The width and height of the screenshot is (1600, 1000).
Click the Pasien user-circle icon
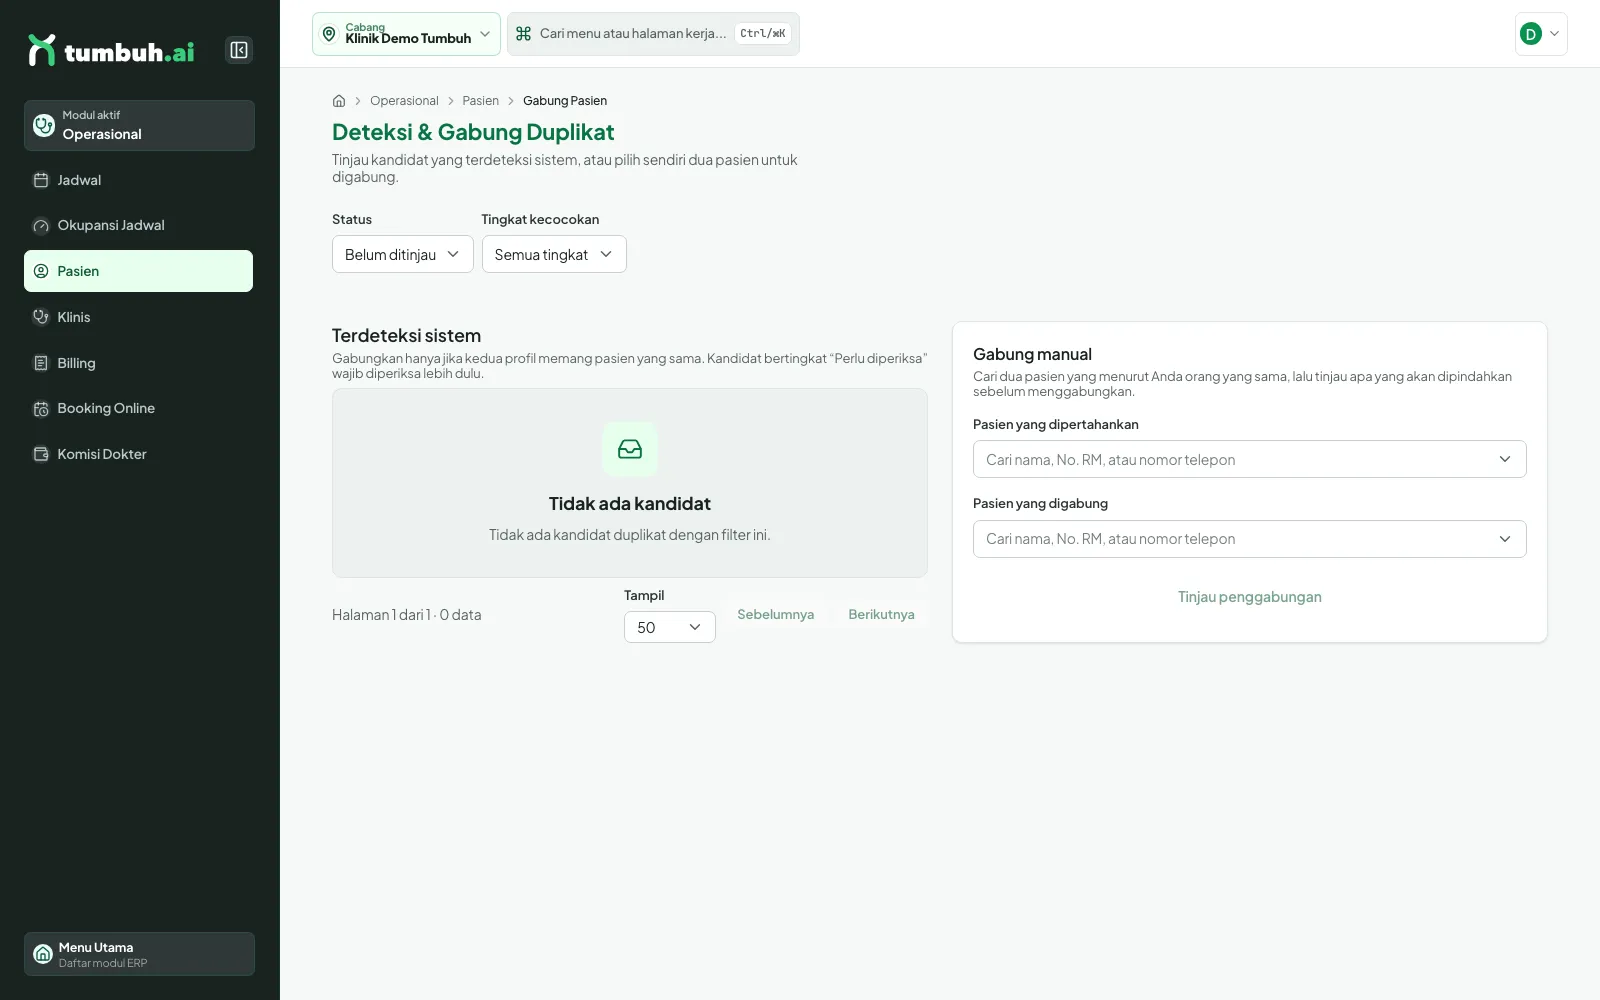(x=41, y=271)
